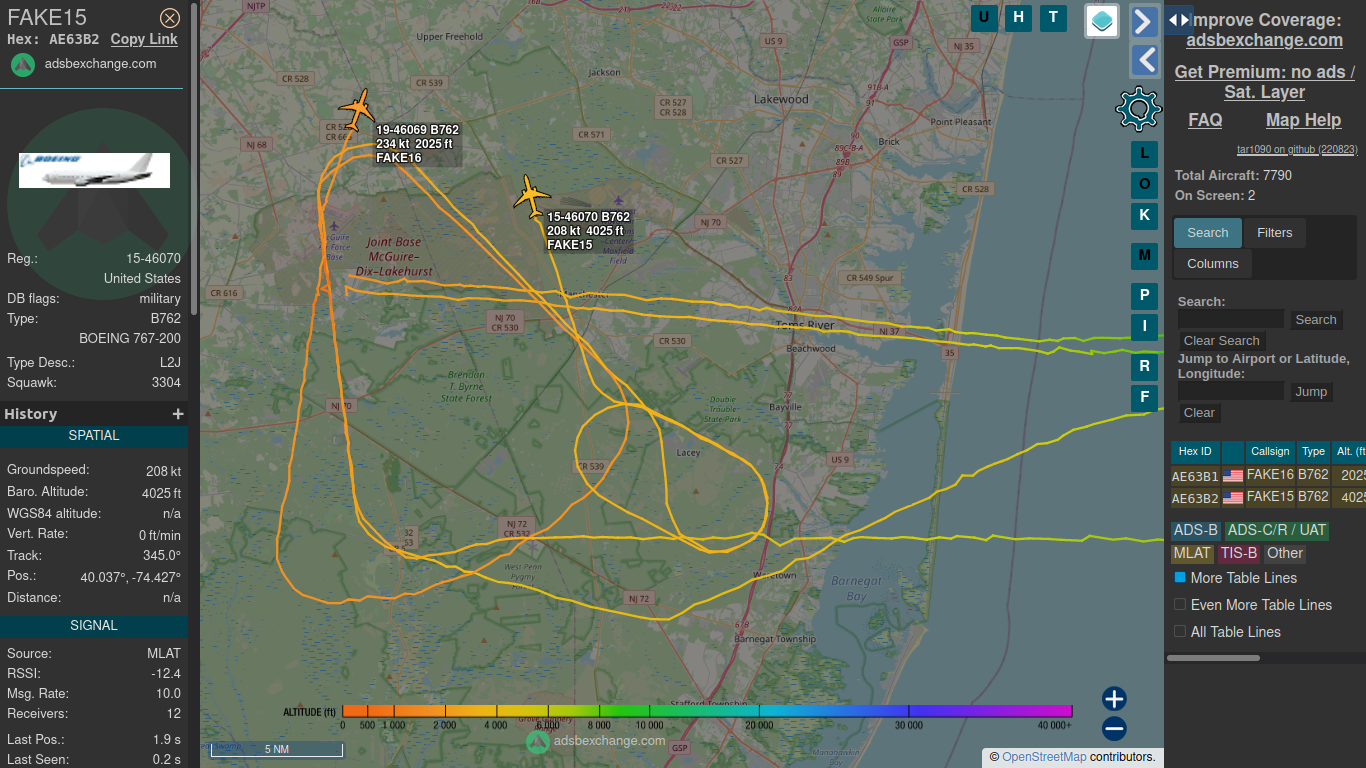The image size is (1366, 768).
Task: Enable Even More Table Lines checkbox
Action: (1180, 604)
